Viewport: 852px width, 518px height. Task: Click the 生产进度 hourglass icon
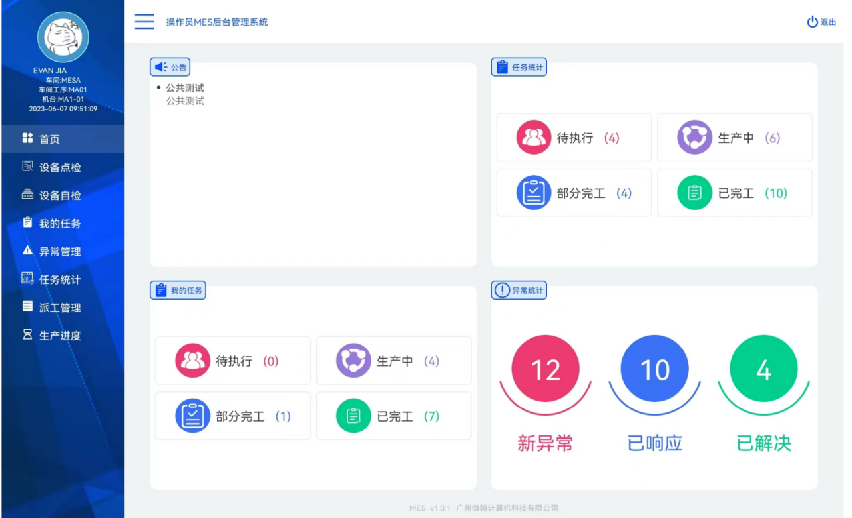pos(28,335)
